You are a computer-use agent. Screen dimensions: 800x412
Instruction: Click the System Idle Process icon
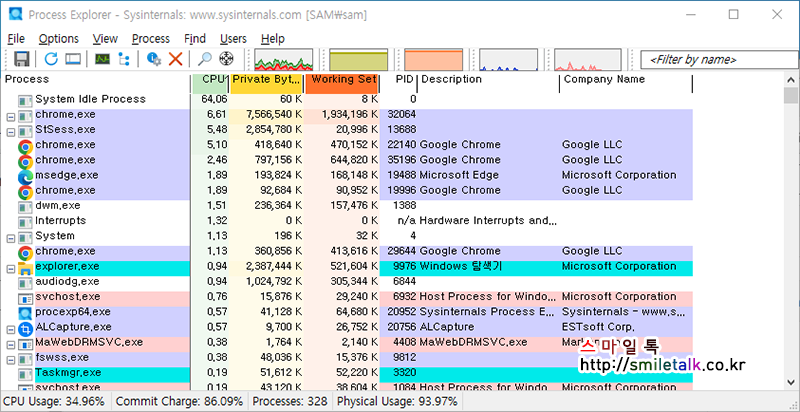click(x=26, y=101)
